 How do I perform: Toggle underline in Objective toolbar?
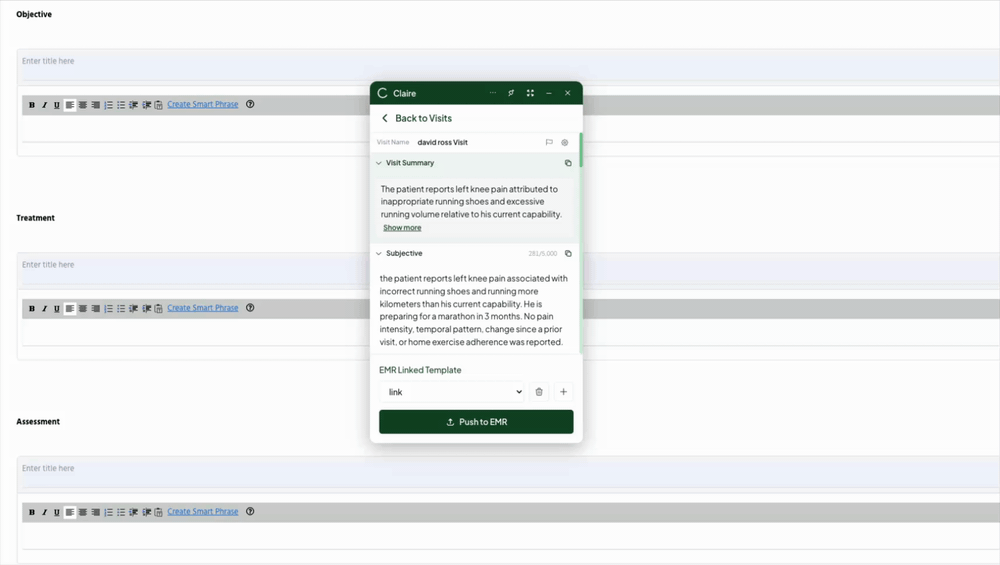click(57, 105)
